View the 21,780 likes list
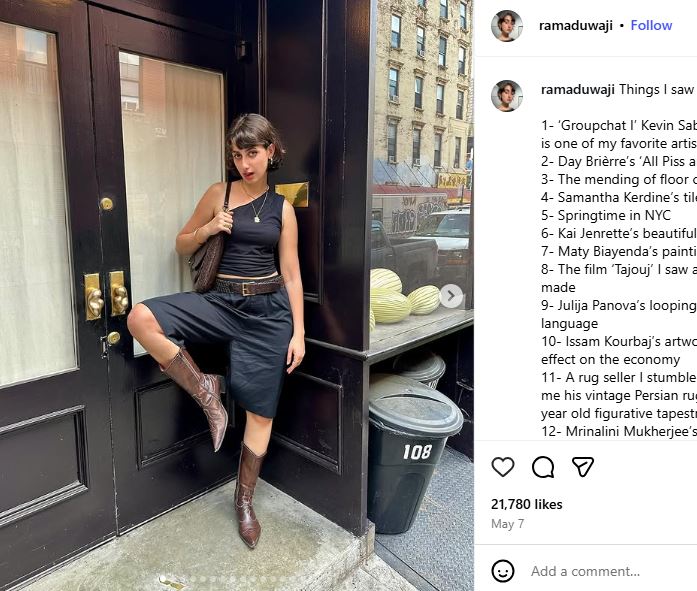This screenshot has width=697, height=591. pyautogui.click(x=527, y=504)
